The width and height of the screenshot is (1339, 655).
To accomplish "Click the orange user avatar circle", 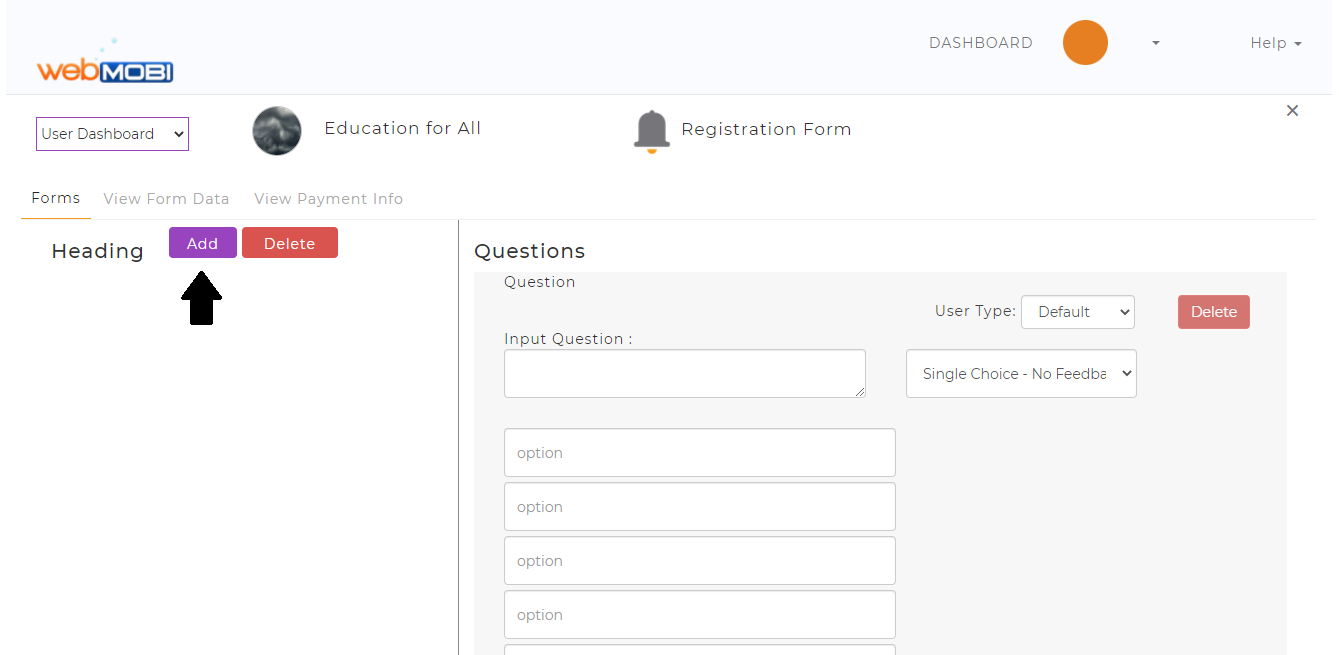I will click(1085, 43).
